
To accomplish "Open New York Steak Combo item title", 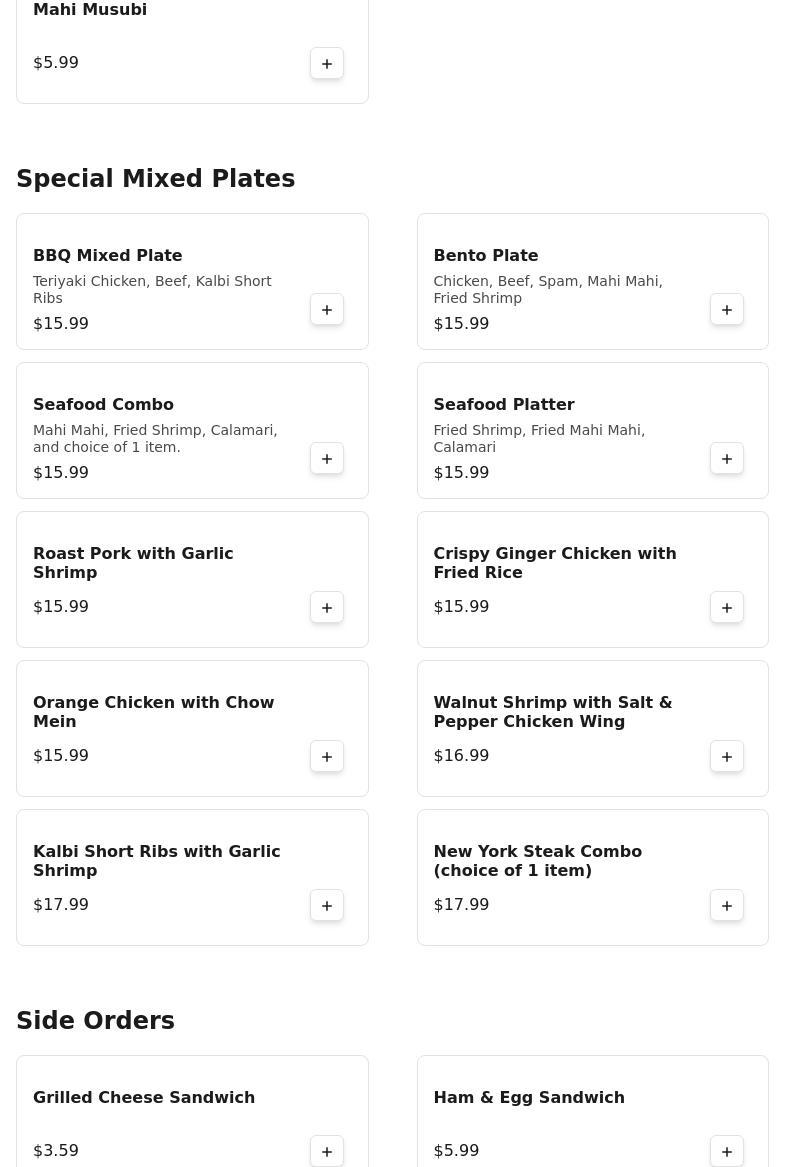I will [538, 861].
